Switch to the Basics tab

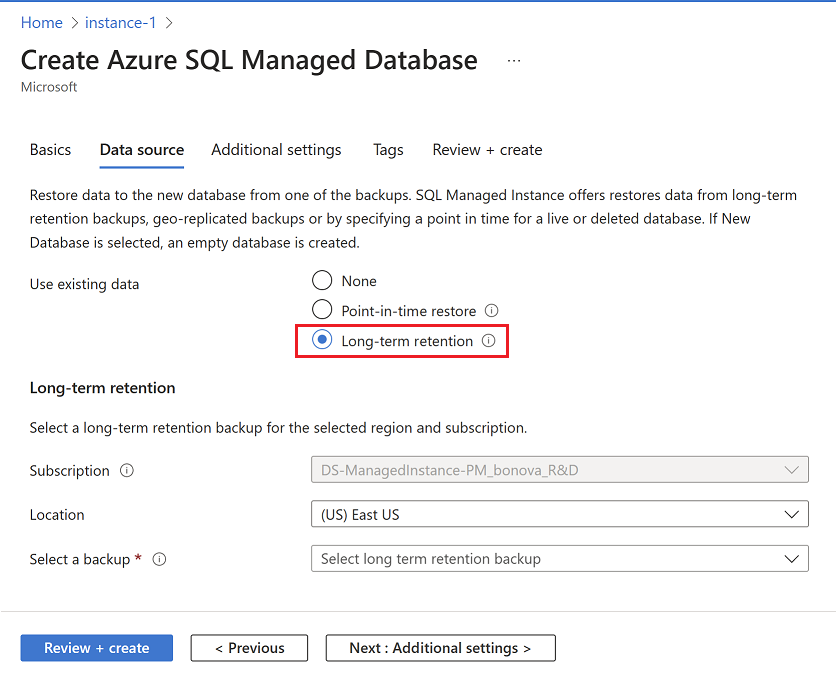tap(50, 150)
